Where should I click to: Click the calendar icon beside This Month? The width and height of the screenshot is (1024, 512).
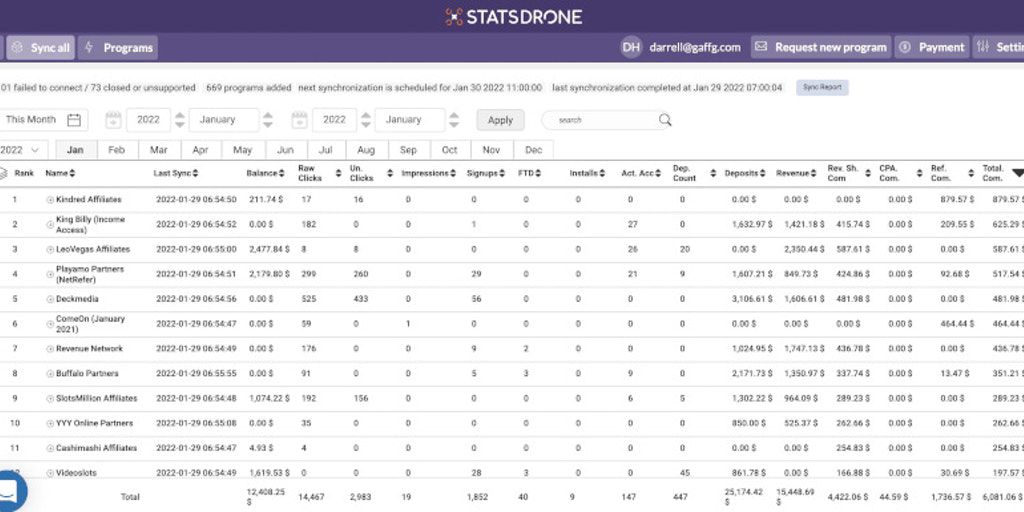[74, 120]
